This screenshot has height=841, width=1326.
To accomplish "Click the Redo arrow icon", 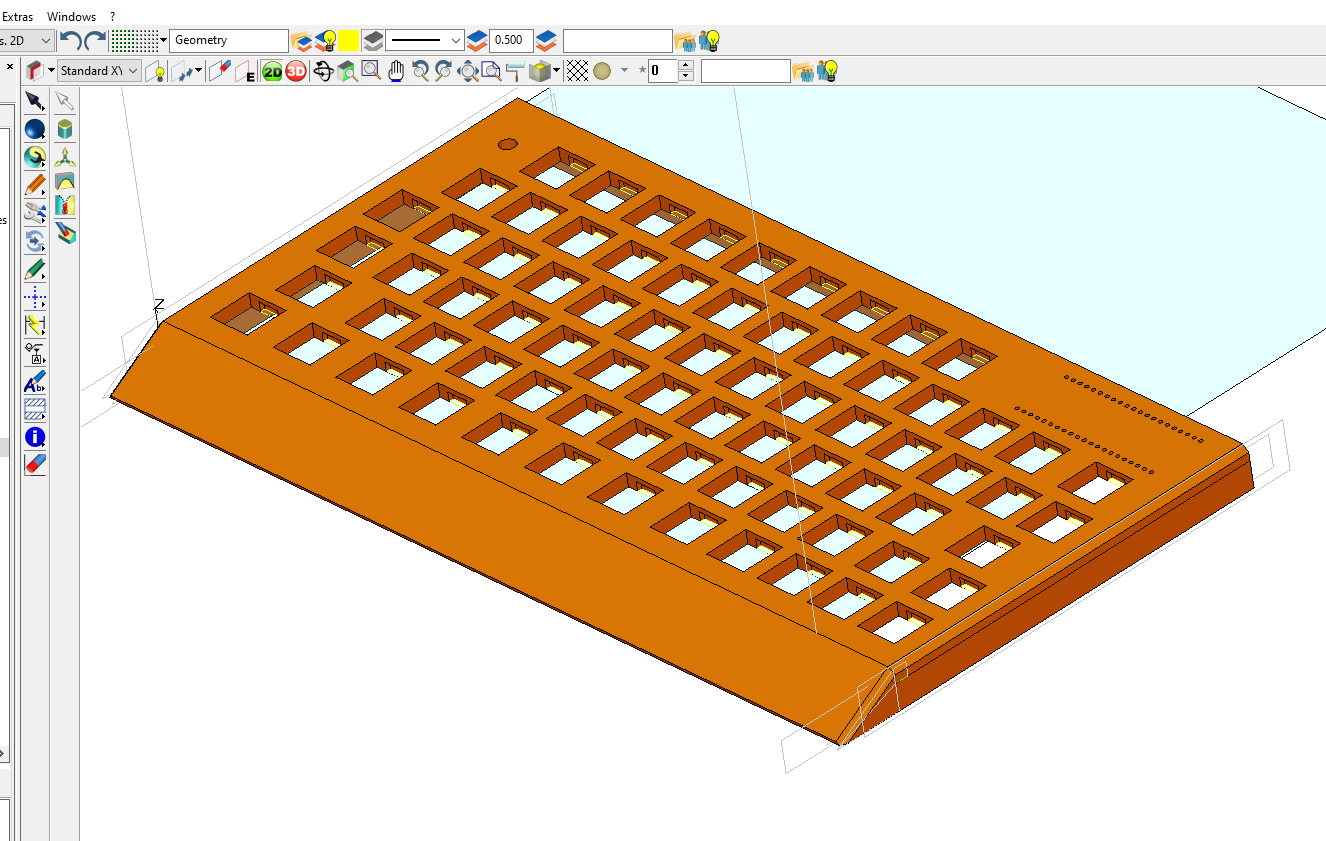I will tap(95, 41).
